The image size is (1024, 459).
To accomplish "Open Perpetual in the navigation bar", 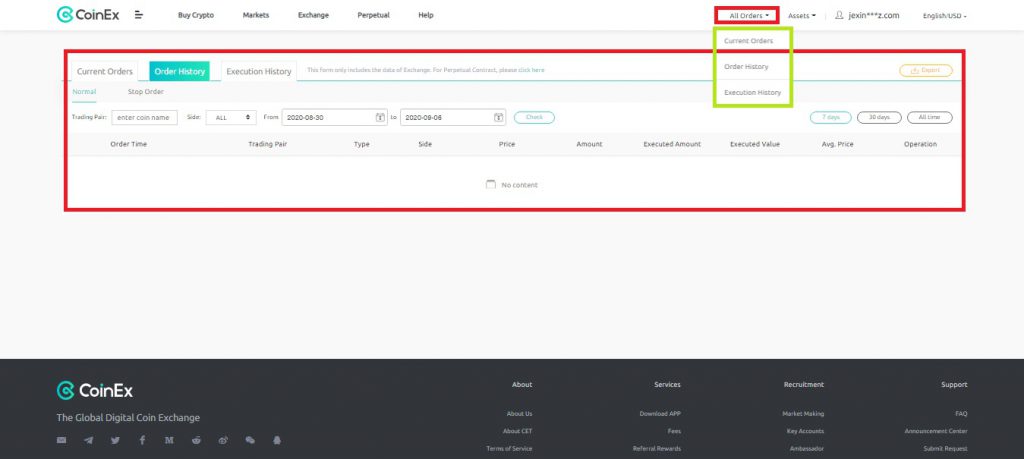I will pyautogui.click(x=374, y=15).
